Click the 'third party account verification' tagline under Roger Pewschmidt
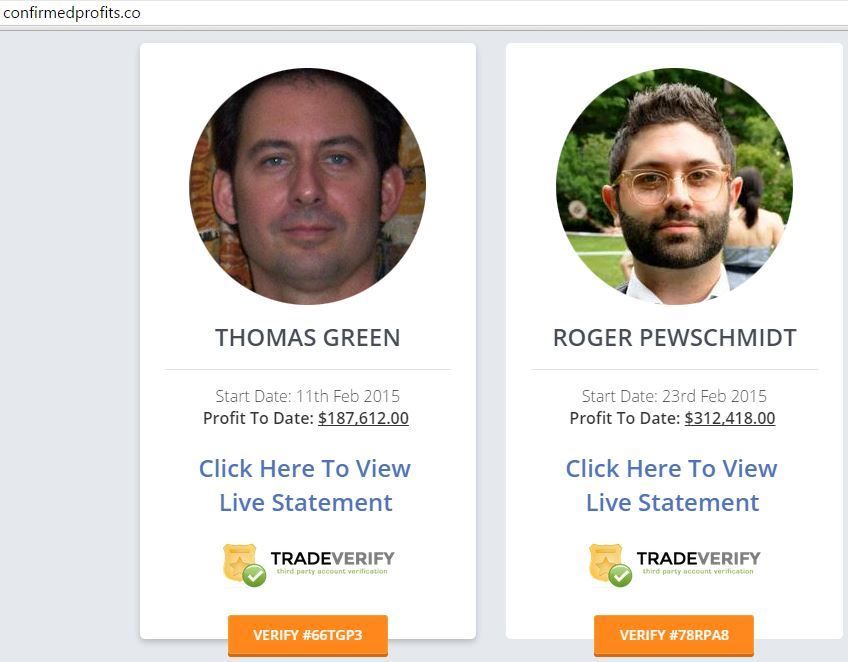 (x=698, y=571)
